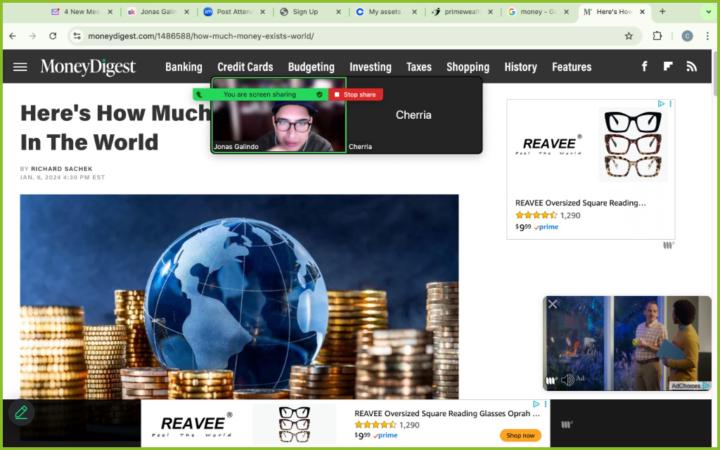Open the Credit Cards section

245,67
